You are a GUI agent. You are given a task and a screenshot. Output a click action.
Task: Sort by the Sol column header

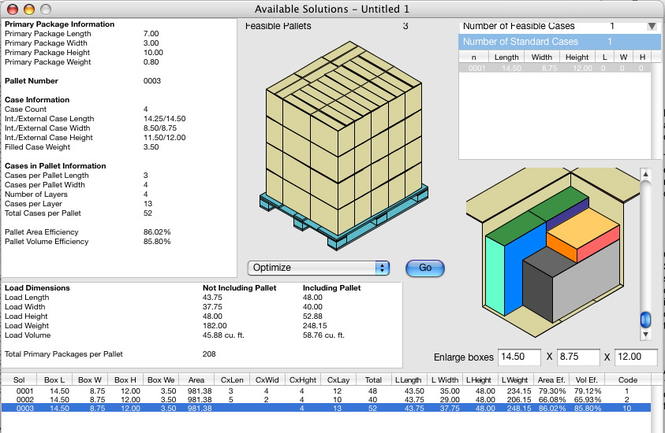pyautogui.click(x=19, y=380)
